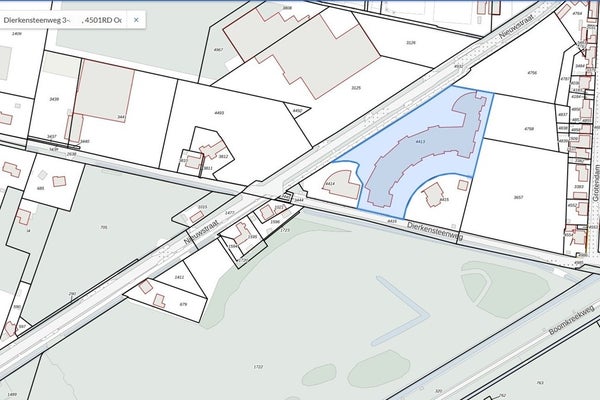
Task: Click the Boomkreekweg road label
Action: click(x=574, y=321)
